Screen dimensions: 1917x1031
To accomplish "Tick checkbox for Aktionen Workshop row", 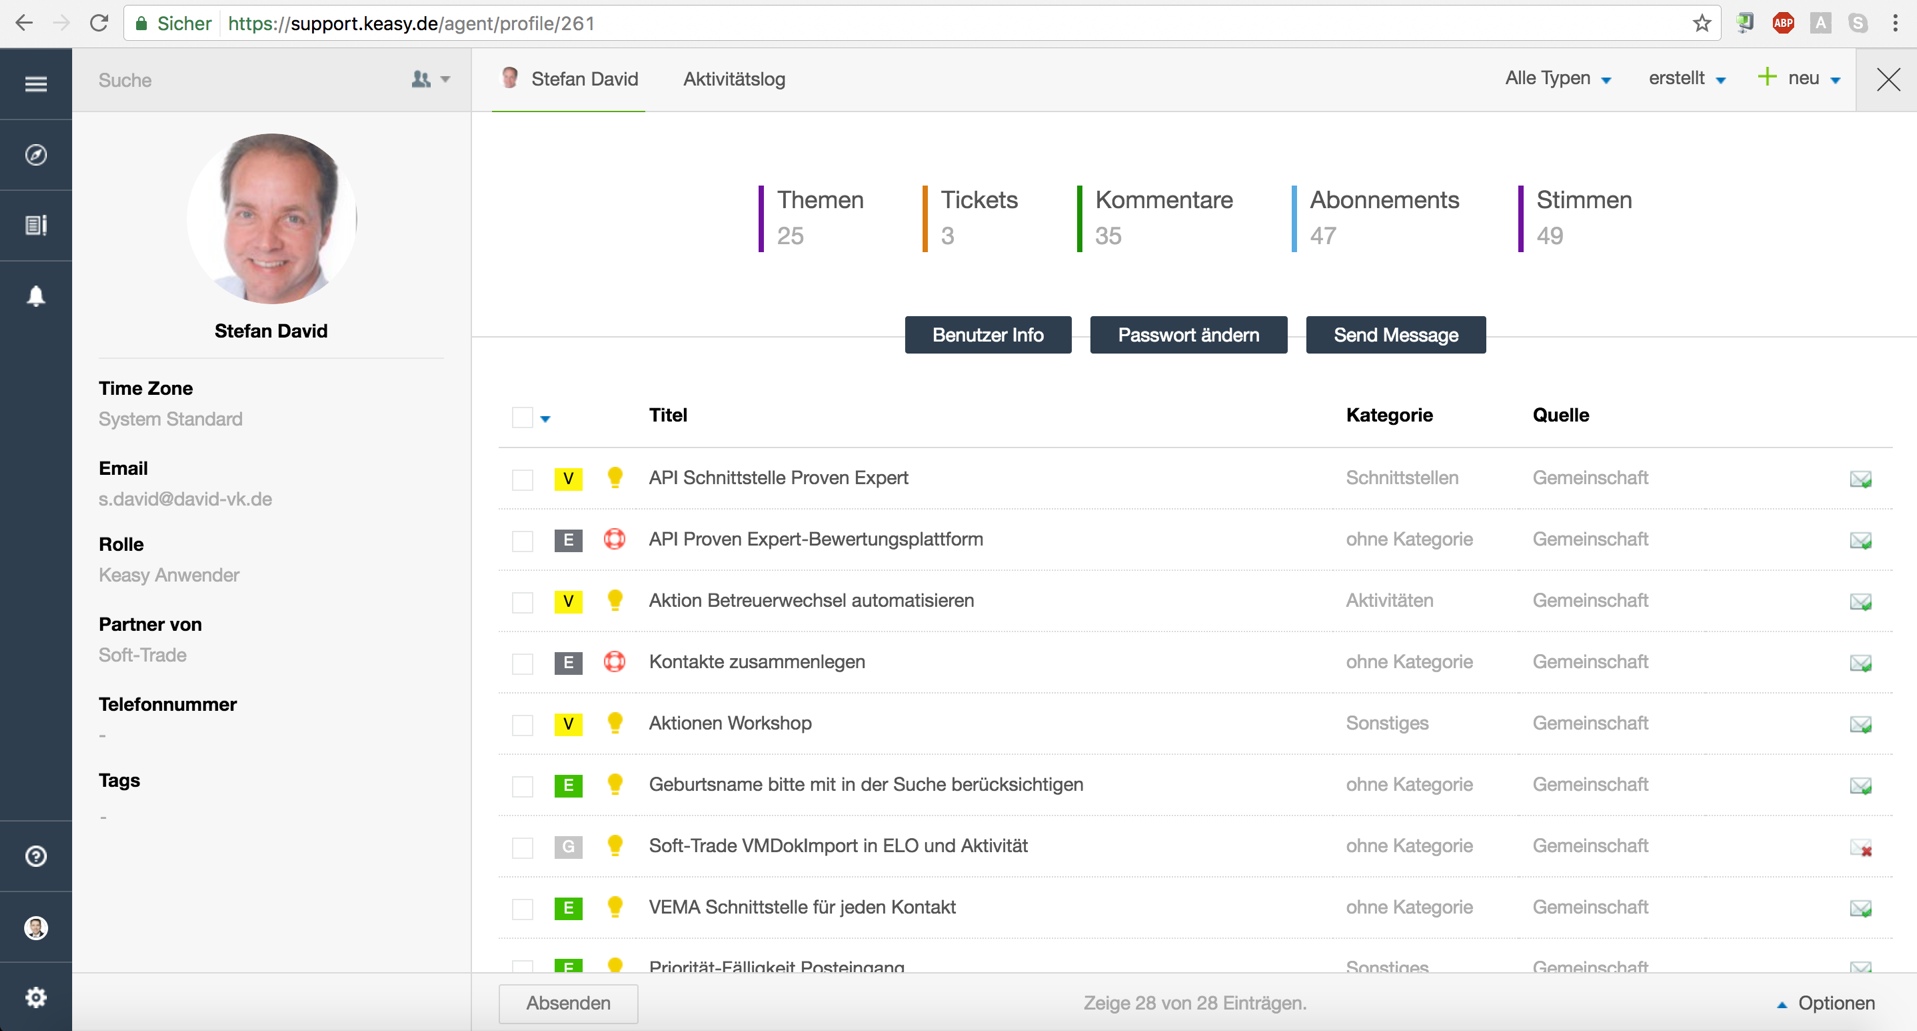I will 522,725.
